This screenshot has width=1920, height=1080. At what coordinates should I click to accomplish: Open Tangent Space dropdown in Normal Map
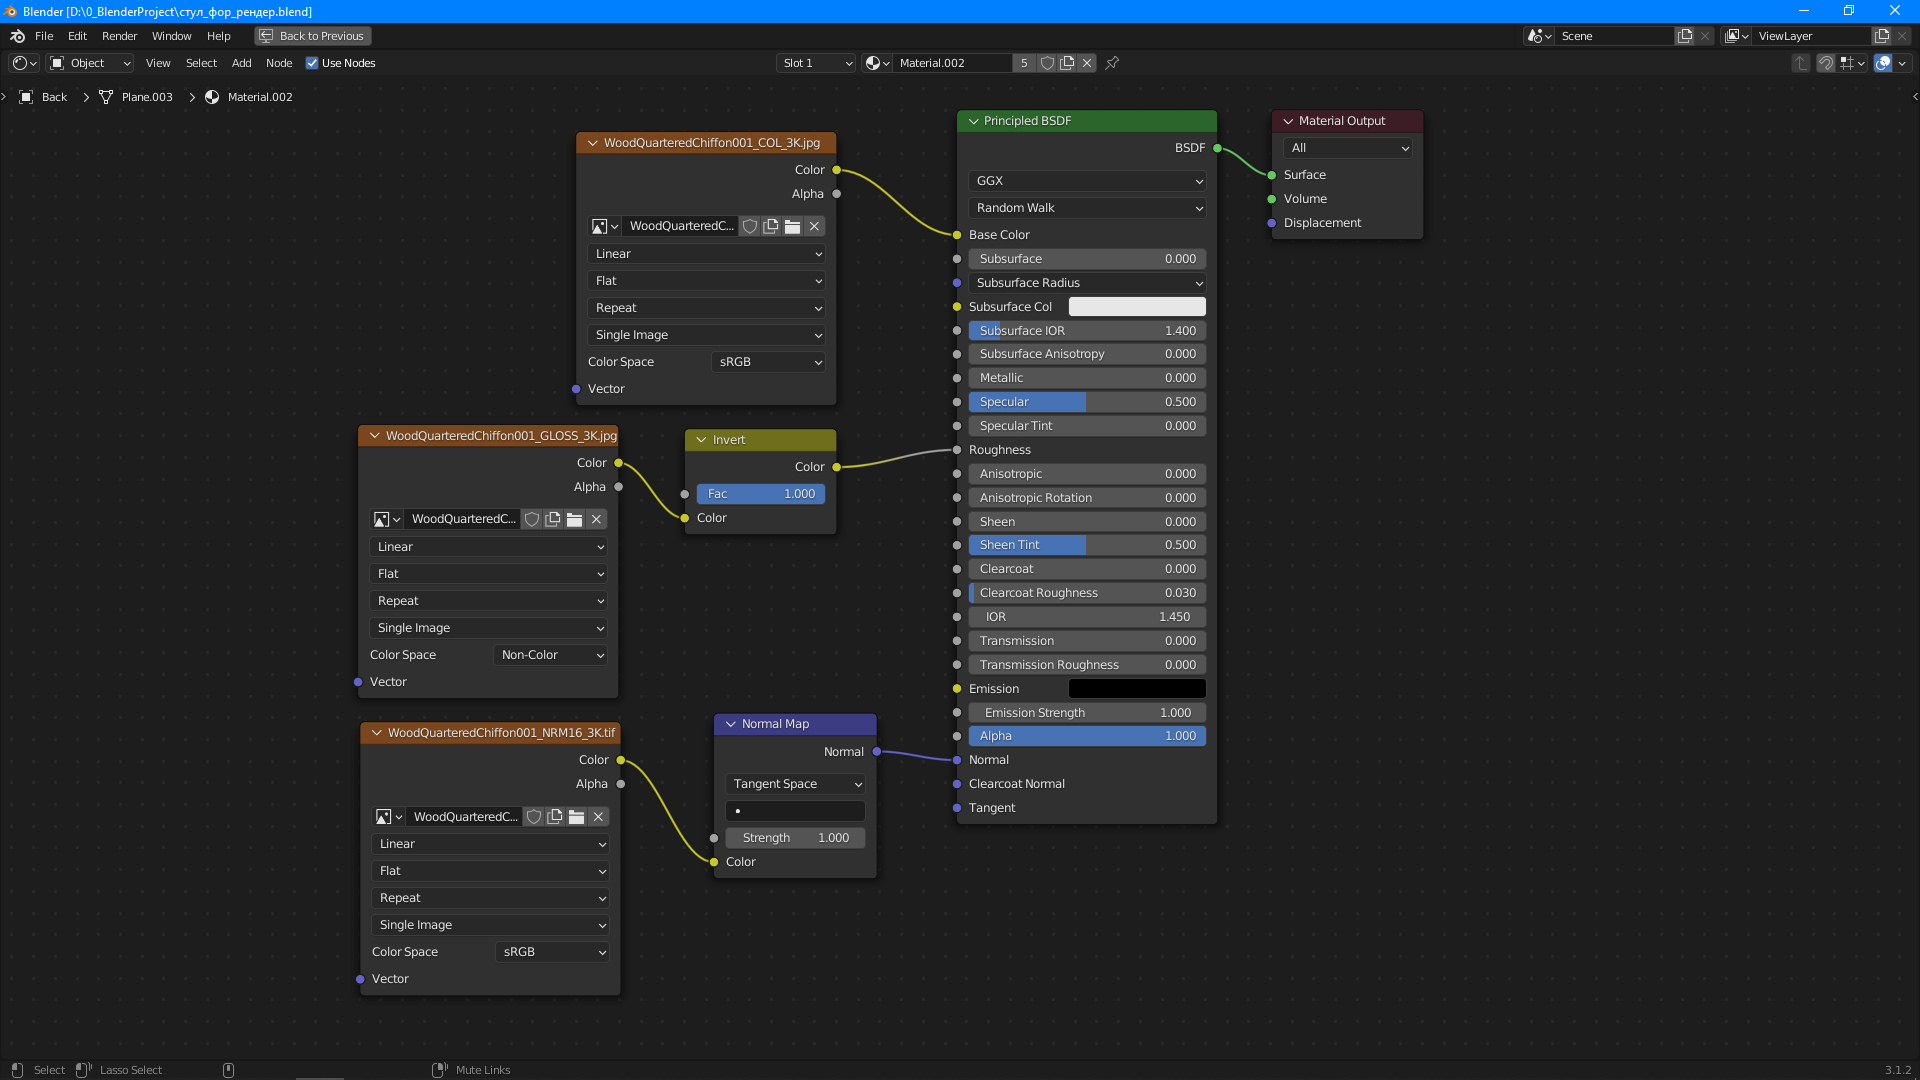click(795, 784)
